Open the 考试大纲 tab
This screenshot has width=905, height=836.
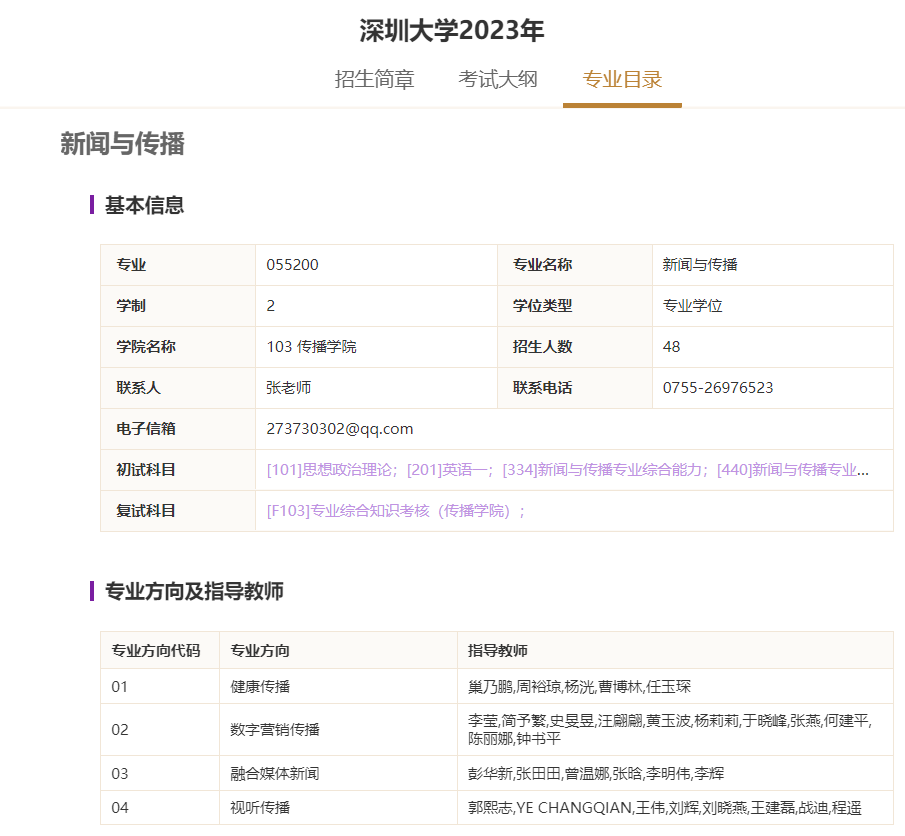pyautogui.click(x=498, y=79)
